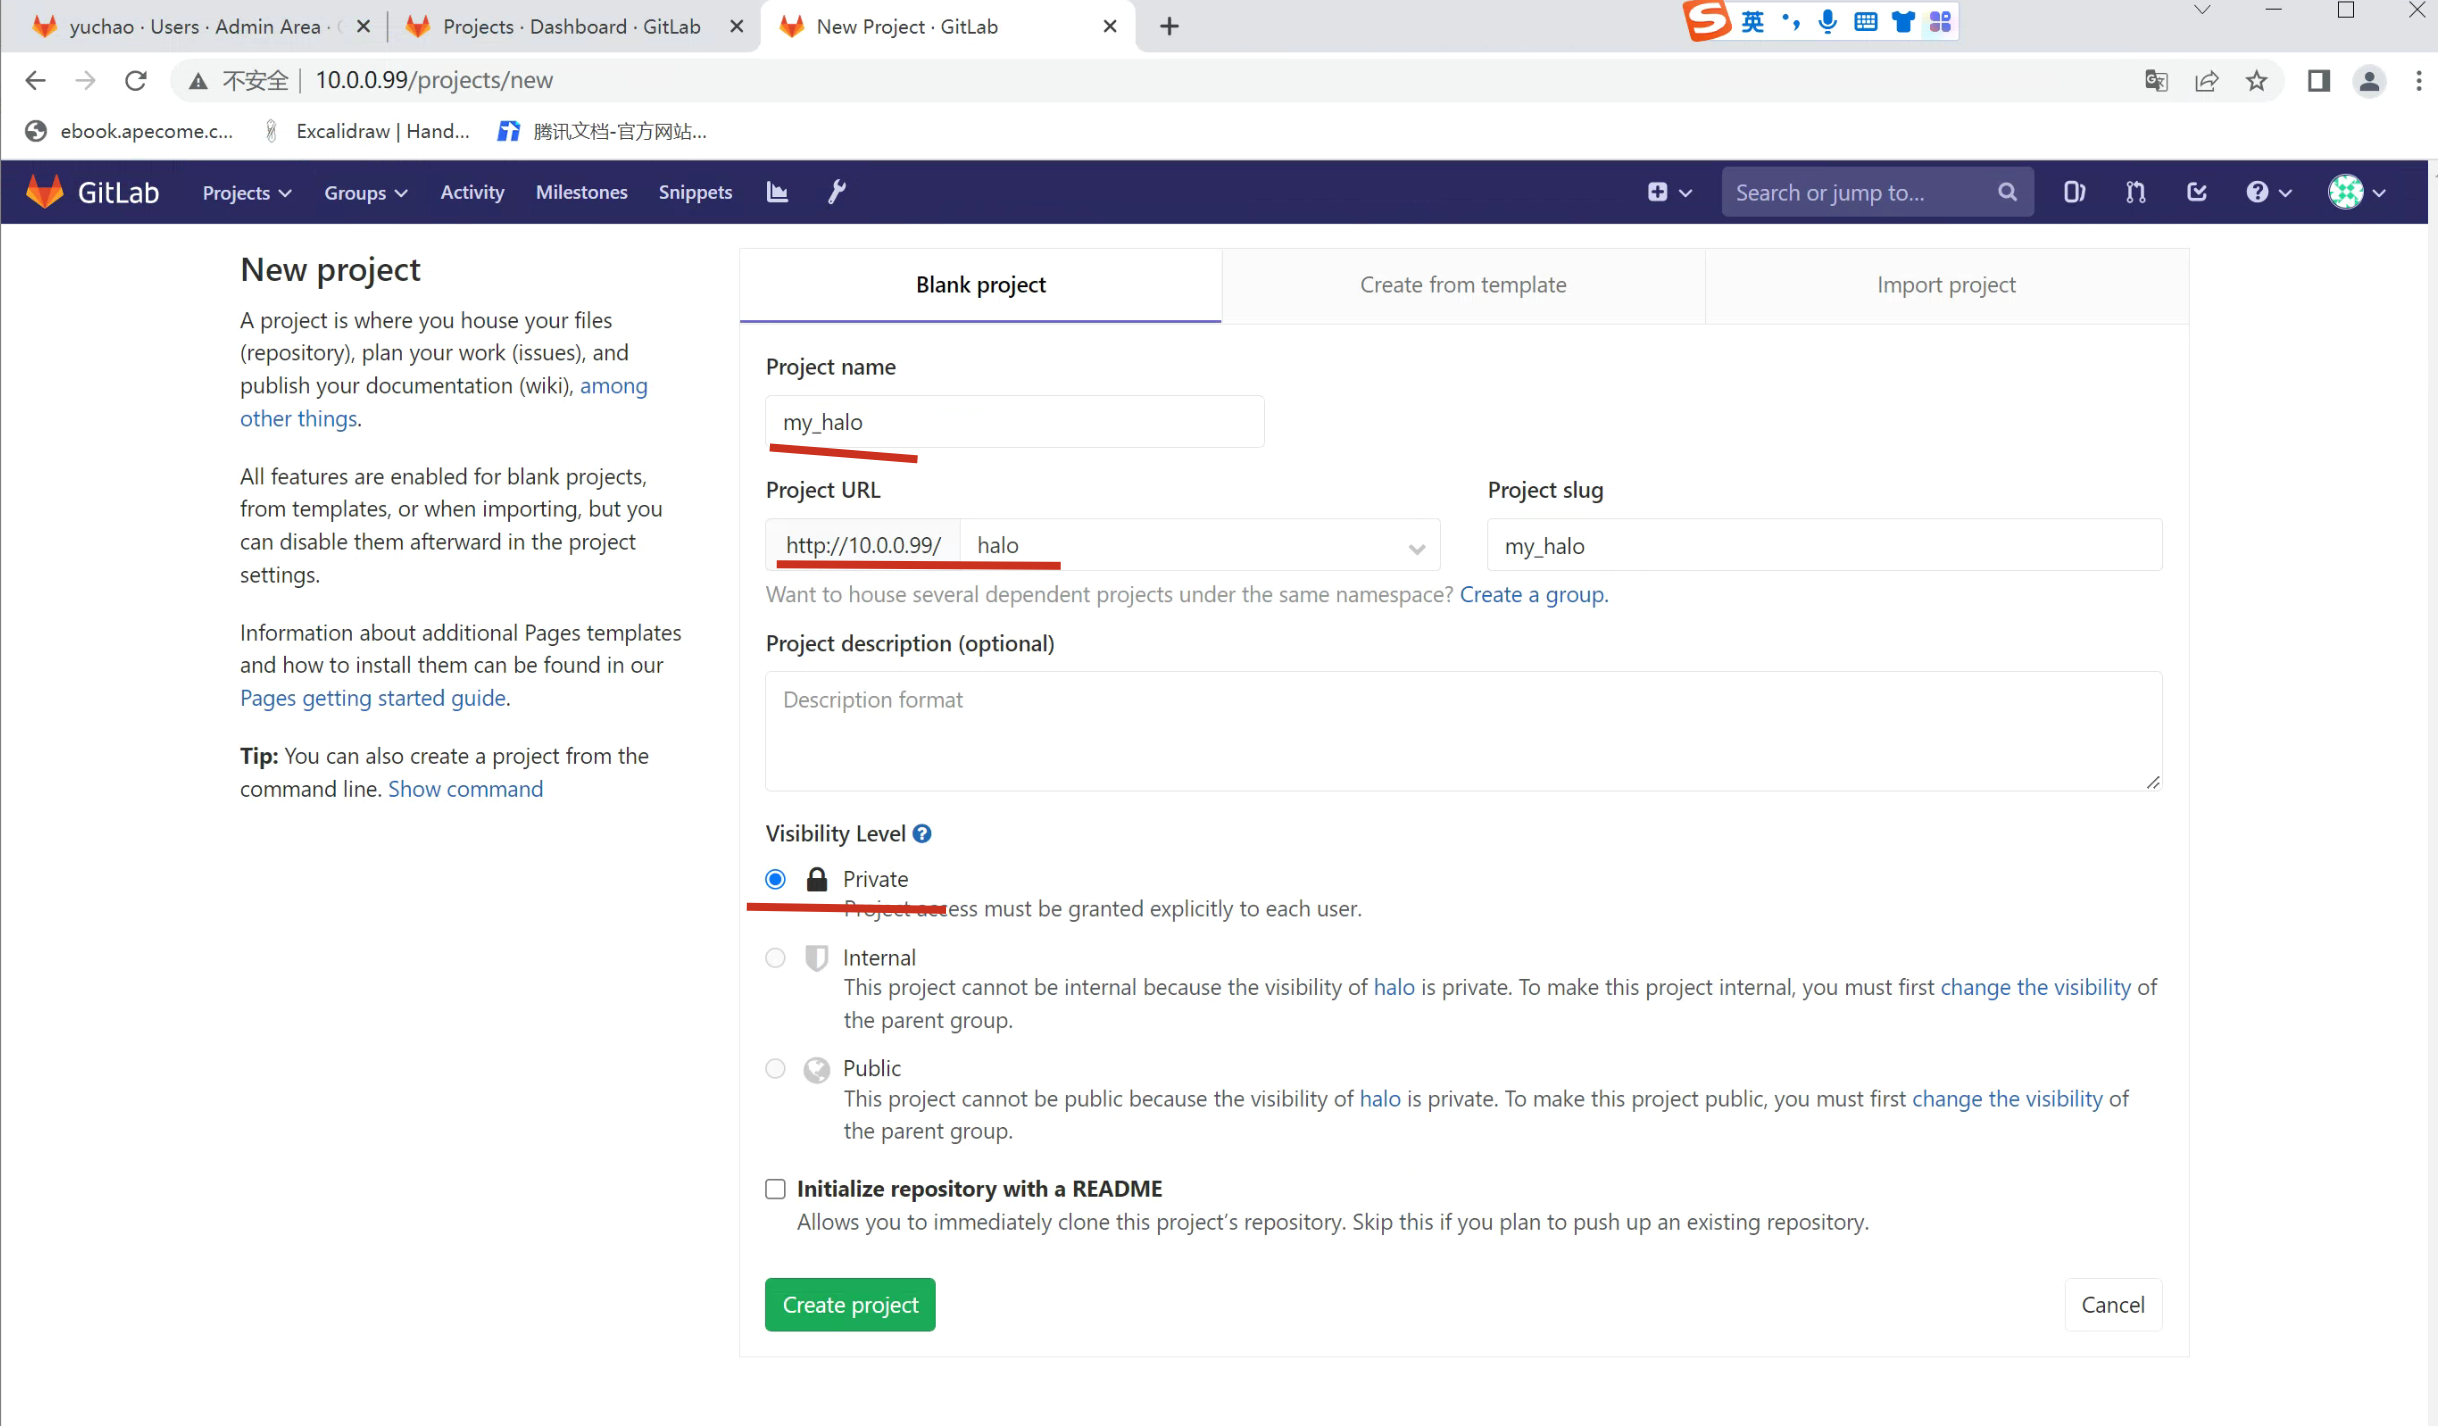Select the Private visibility radio button
Screen dimensions: 2438x1426
click(775, 879)
